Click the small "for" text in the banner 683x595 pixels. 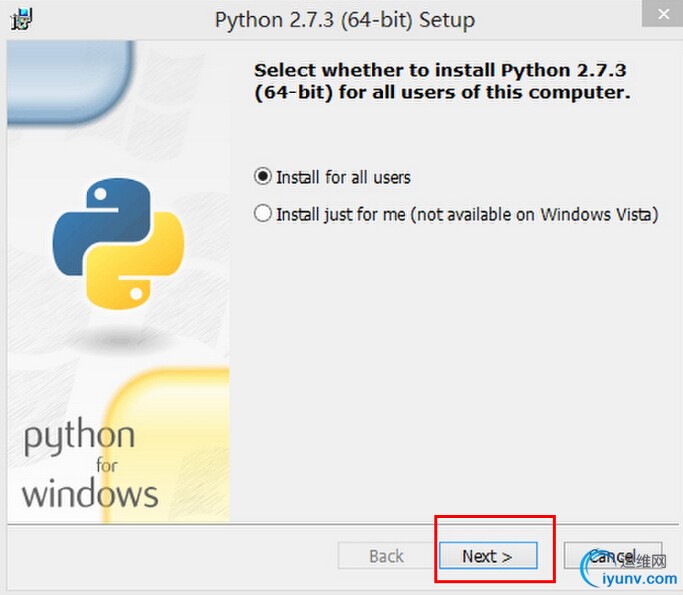(107, 465)
